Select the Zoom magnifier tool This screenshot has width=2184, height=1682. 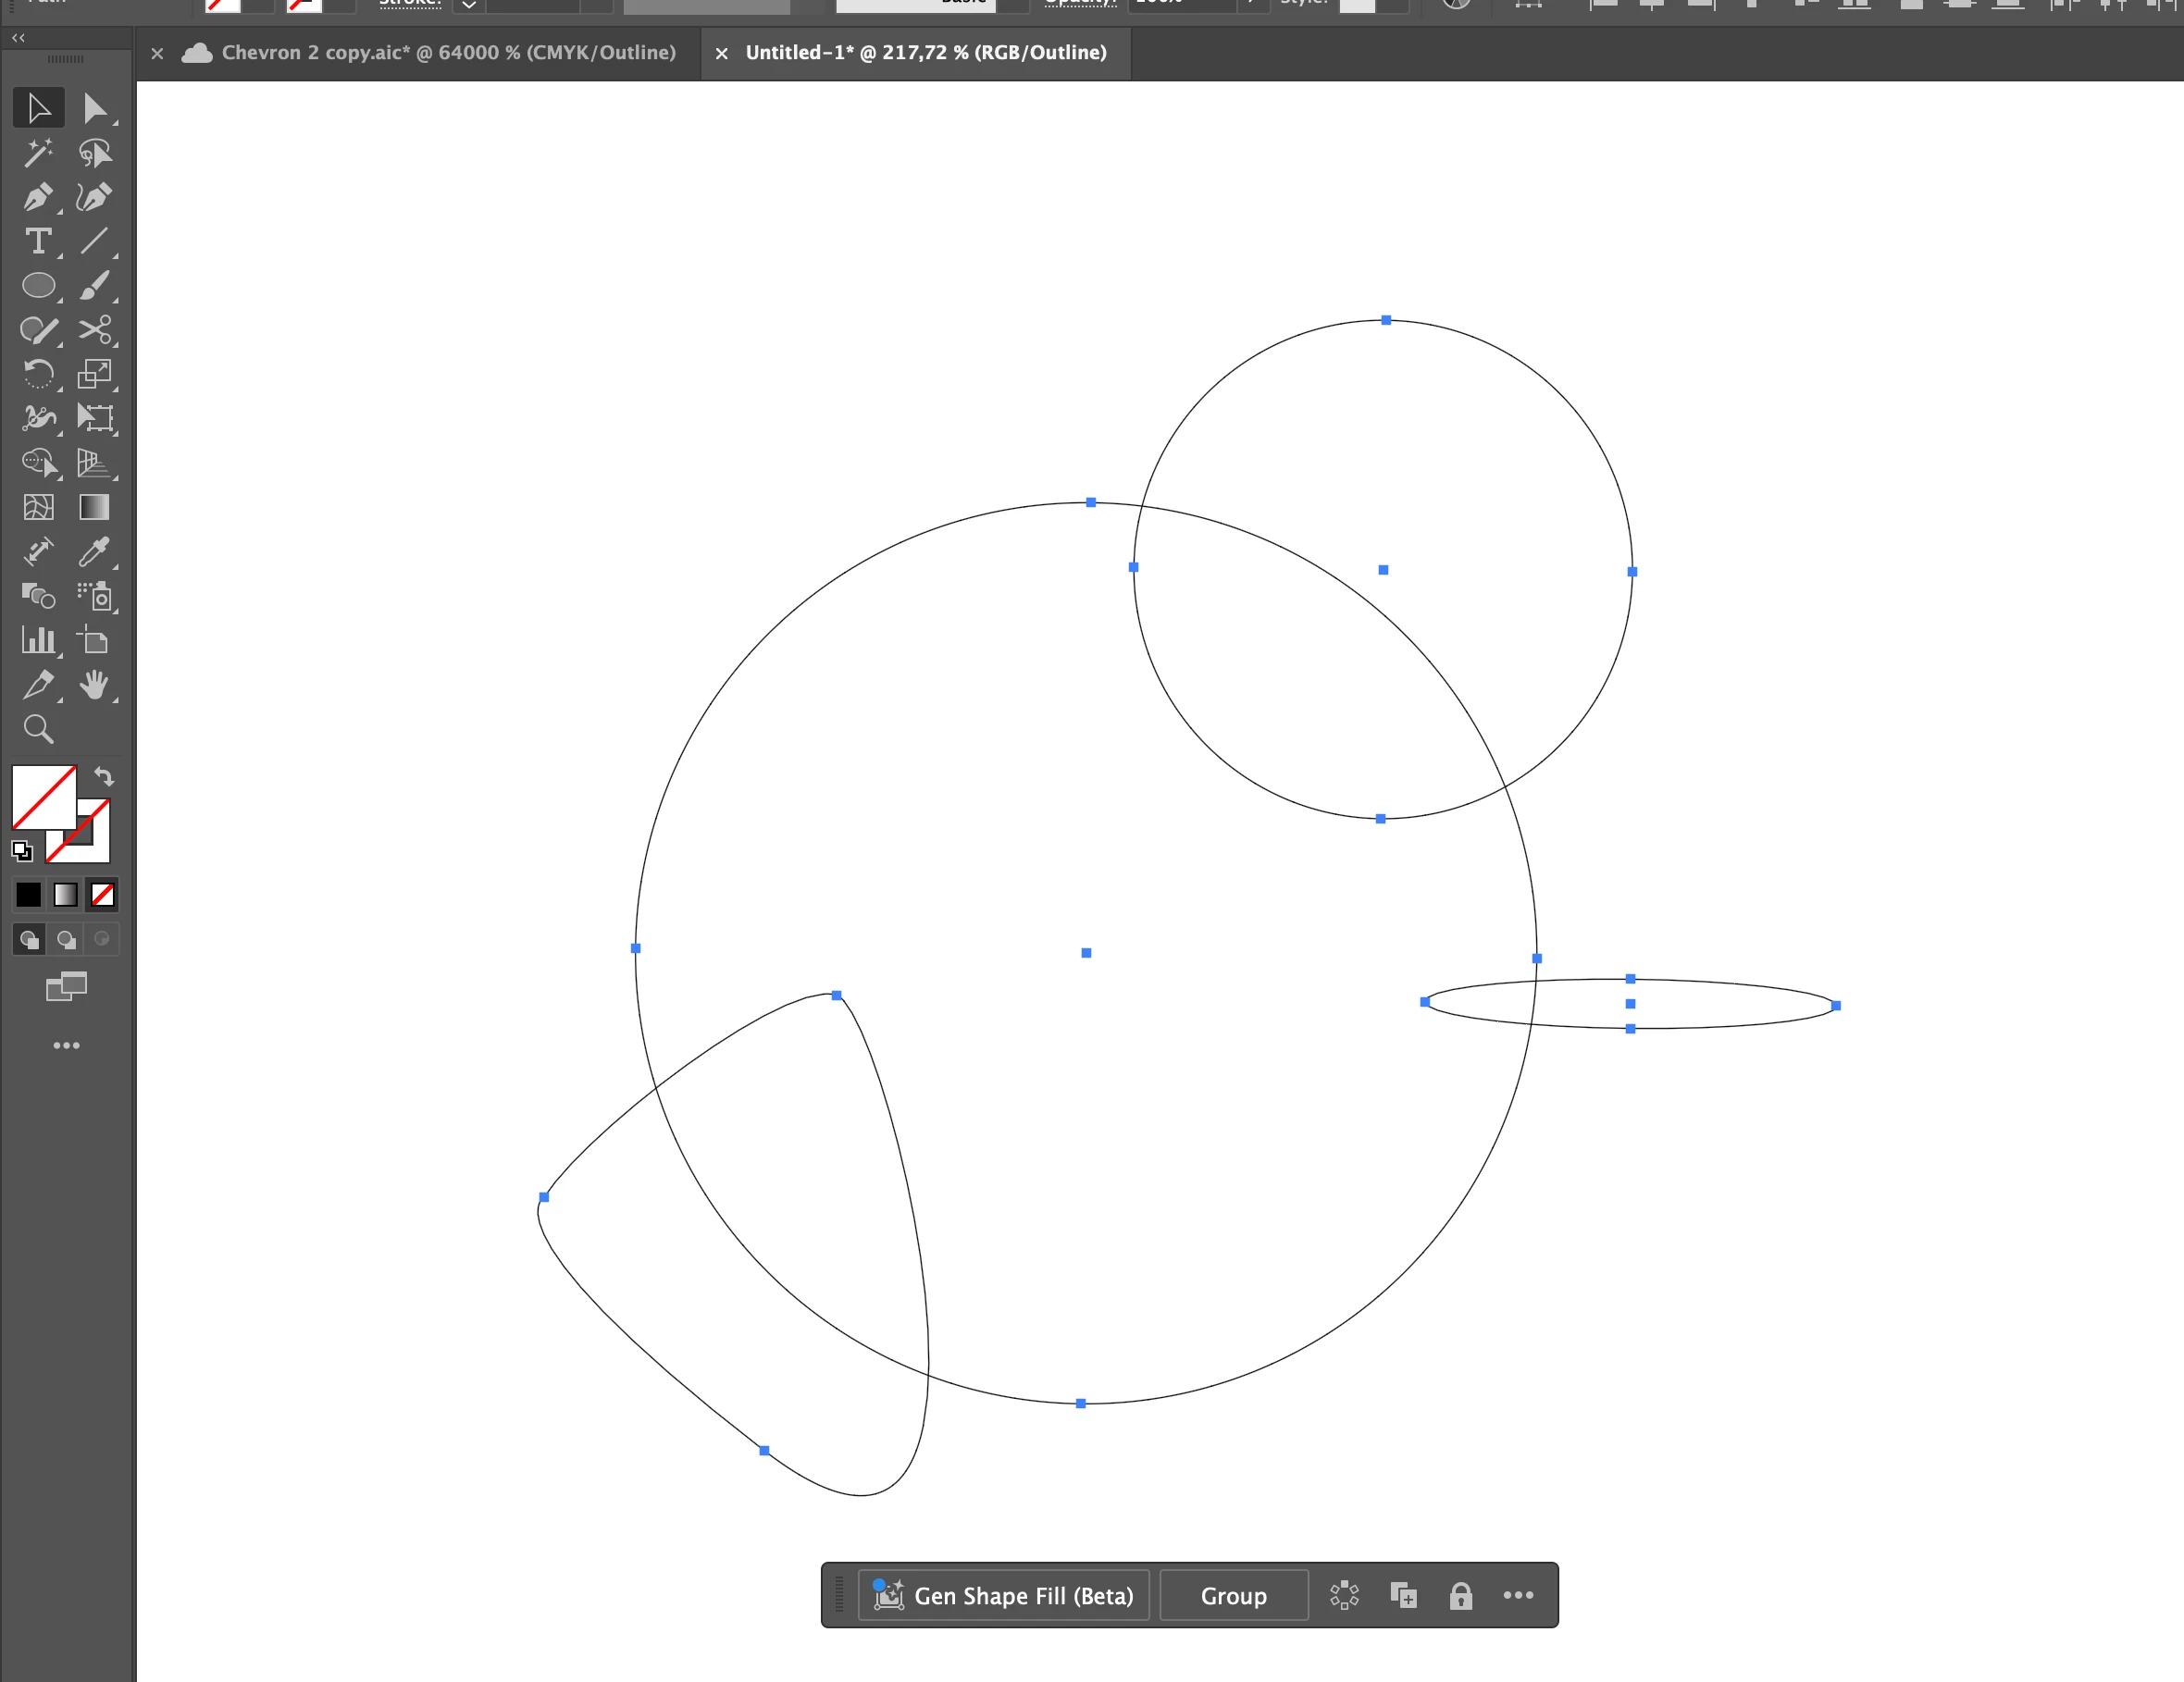tap(38, 729)
